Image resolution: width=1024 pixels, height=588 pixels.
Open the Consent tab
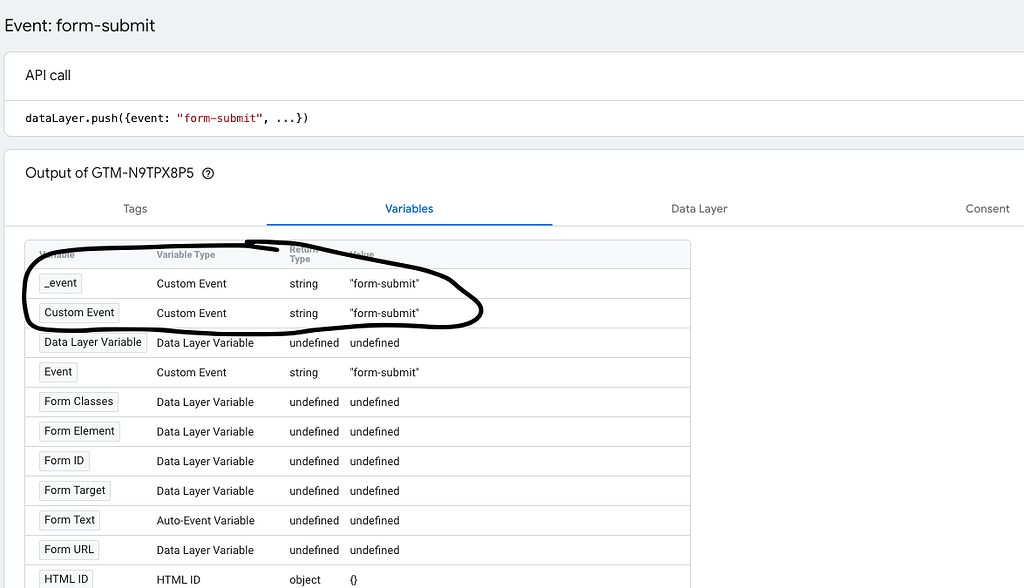tap(987, 209)
